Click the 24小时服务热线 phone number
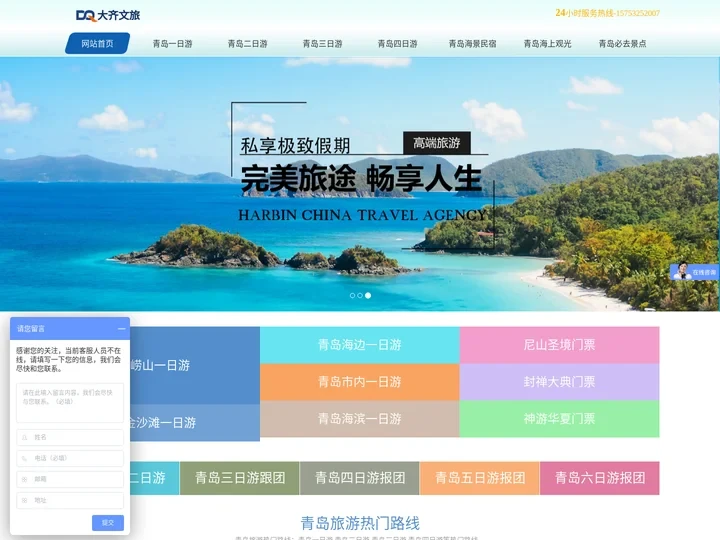Viewport: 720px width, 540px height. click(607, 13)
